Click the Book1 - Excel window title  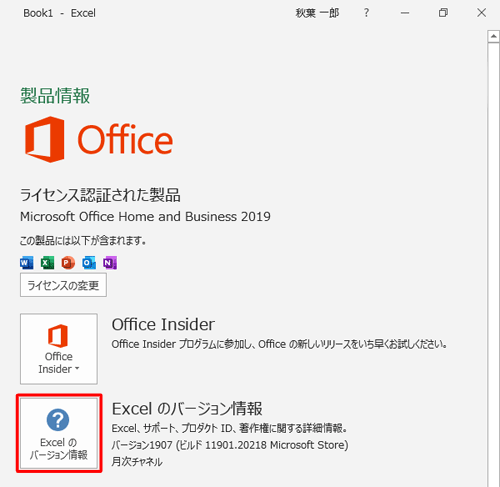tap(59, 13)
